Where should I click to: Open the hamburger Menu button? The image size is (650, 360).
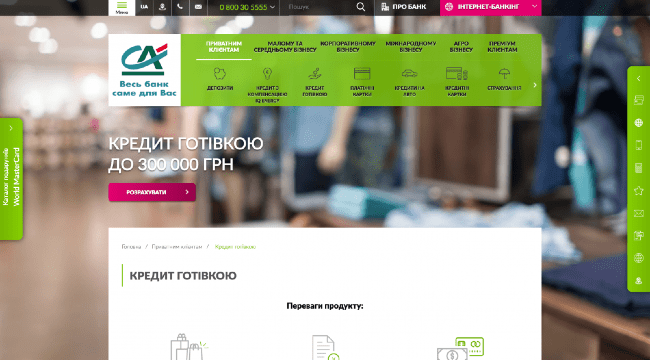pos(121,7)
